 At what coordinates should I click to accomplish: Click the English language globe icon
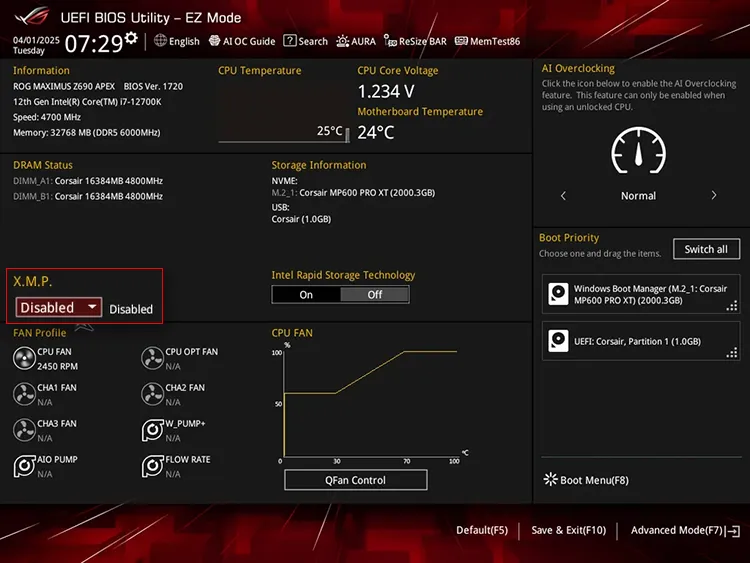click(x=160, y=41)
